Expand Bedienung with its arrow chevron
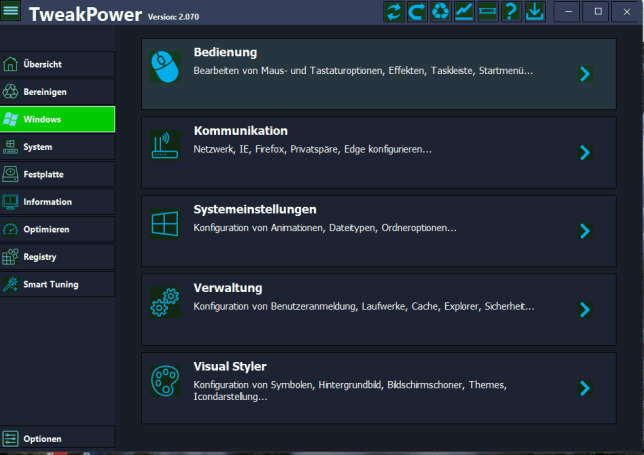The height and width of the screenshot is (455, 644). [x=585, y=73]
